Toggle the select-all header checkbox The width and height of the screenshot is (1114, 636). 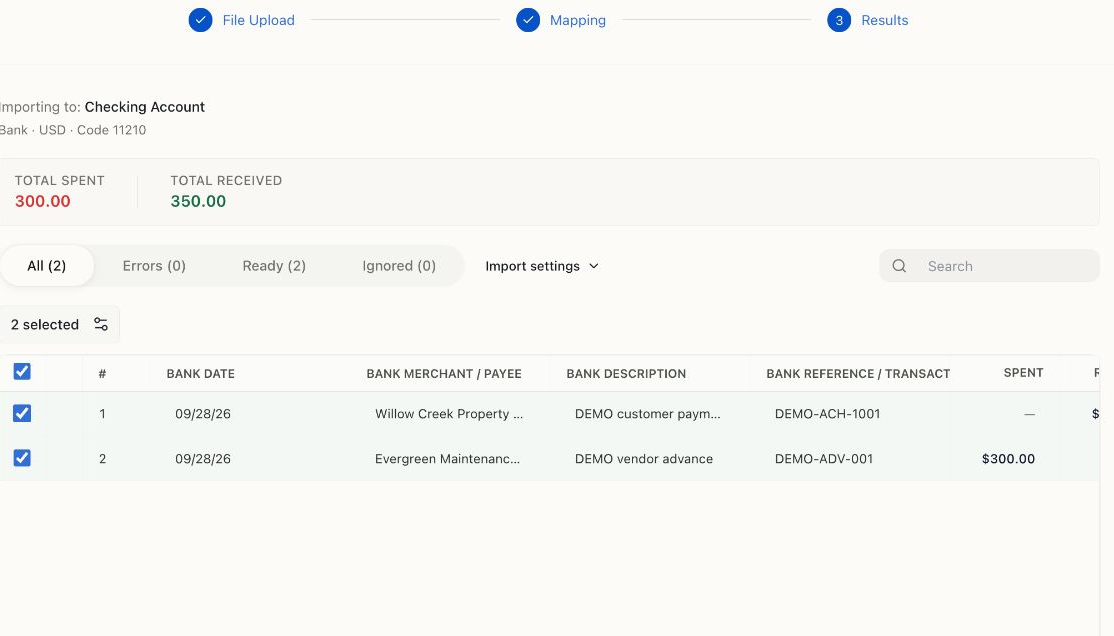(22, 371)
